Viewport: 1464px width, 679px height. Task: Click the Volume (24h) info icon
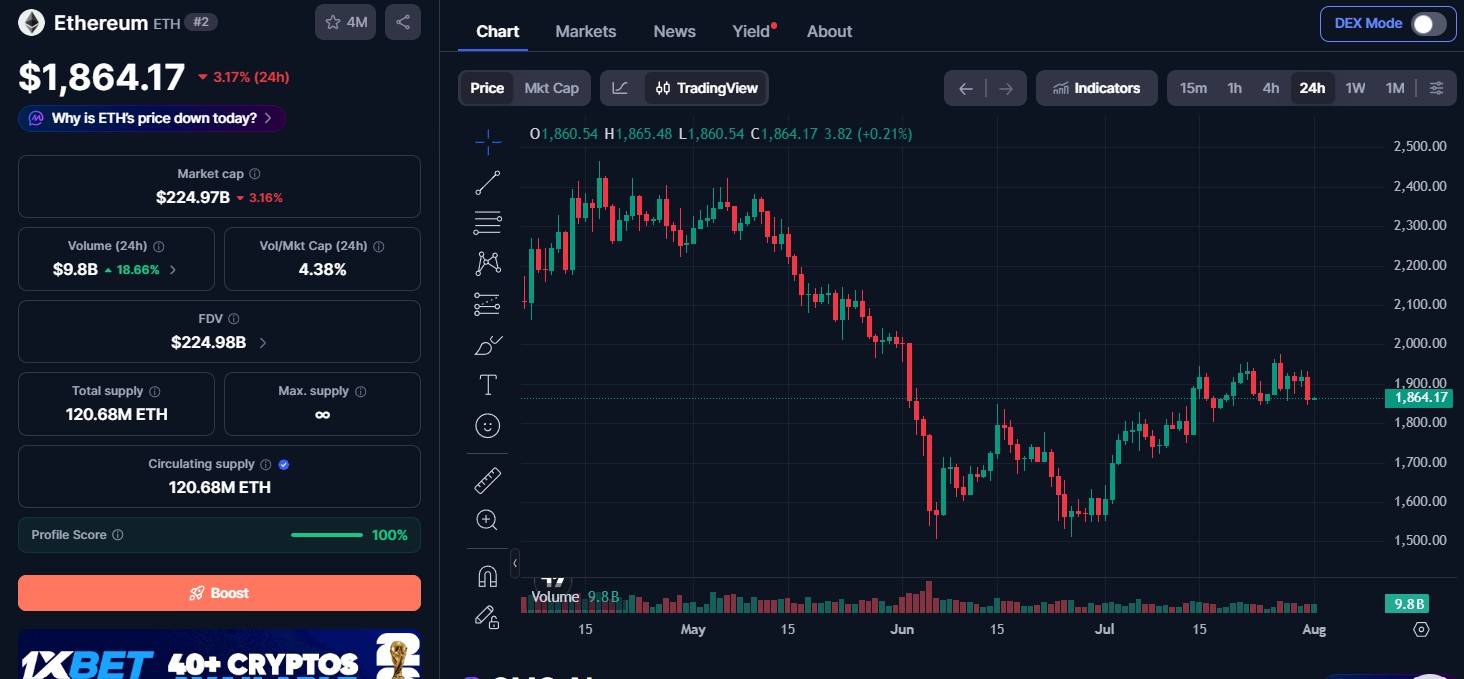point(159,246)
